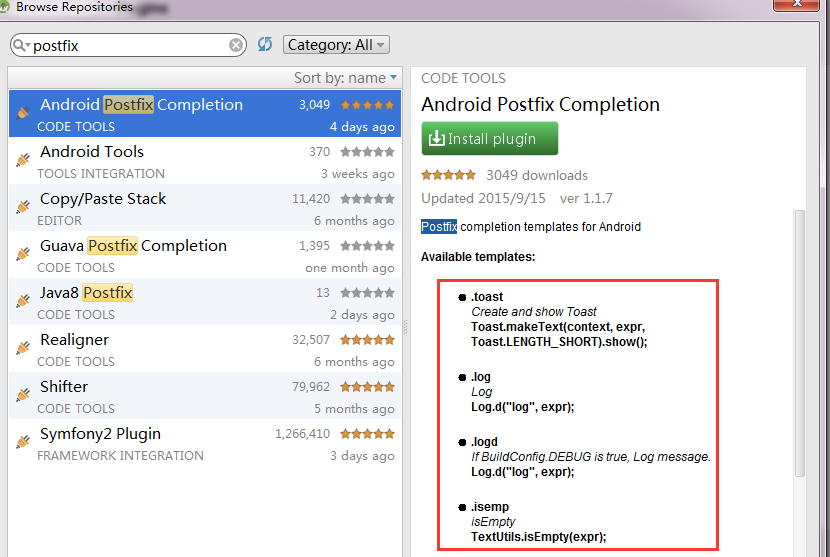Click the Symfony2 Plugin plug icon
This screenshot has height=557, width=830.
23,442
